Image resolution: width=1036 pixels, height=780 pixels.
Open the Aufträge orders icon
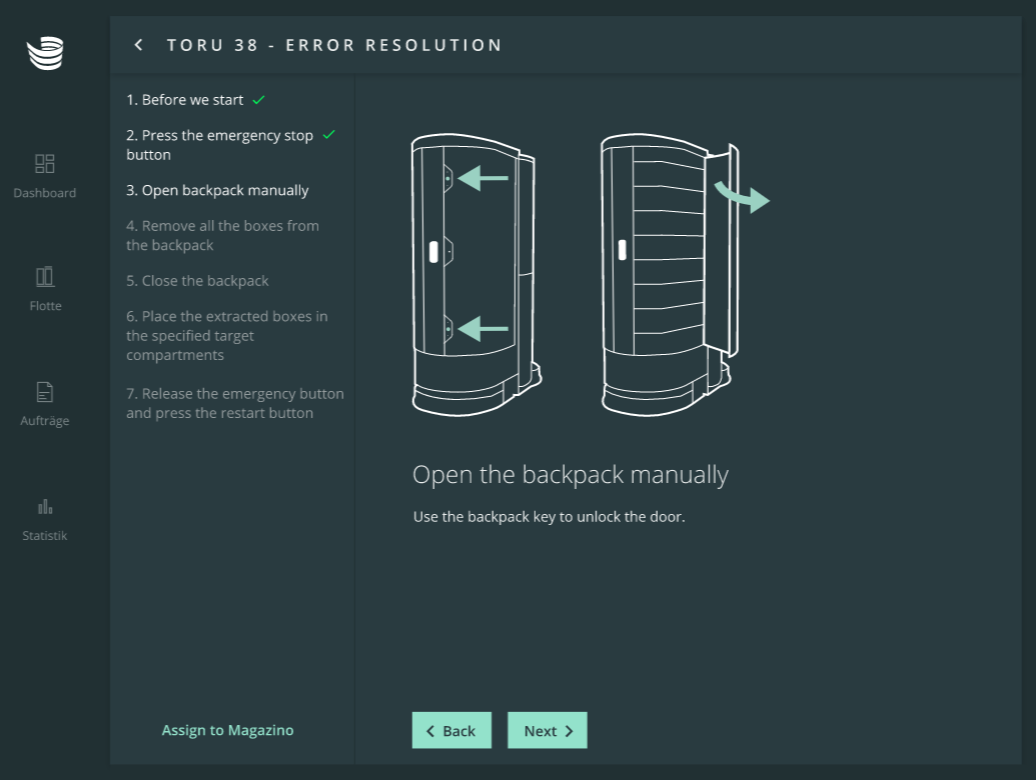point(45,392)
